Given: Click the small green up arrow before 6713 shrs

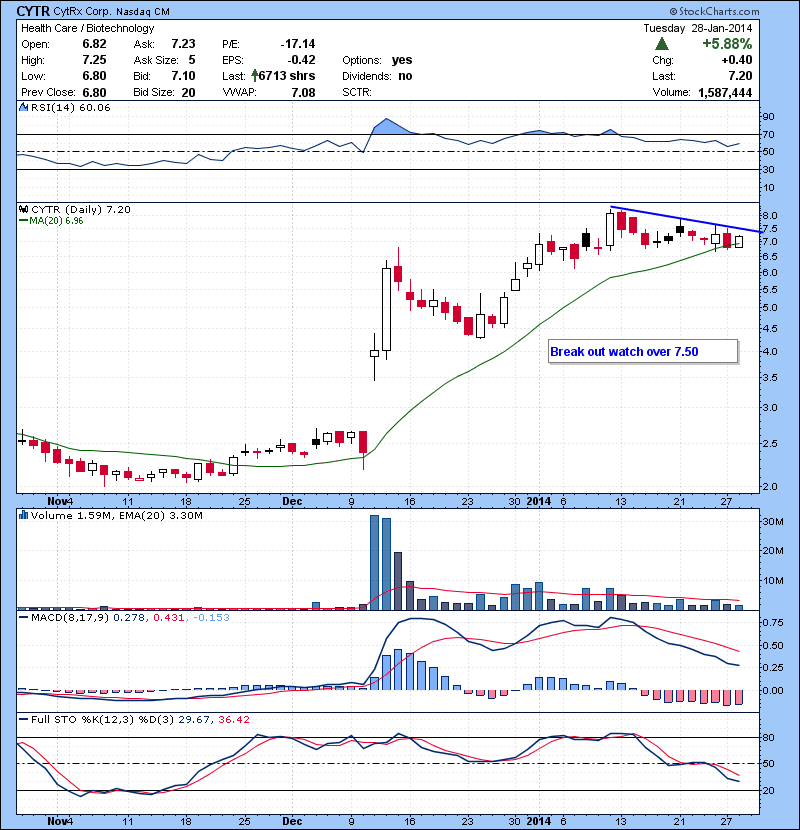Looking at the screenshot, I should click(255, 76).
